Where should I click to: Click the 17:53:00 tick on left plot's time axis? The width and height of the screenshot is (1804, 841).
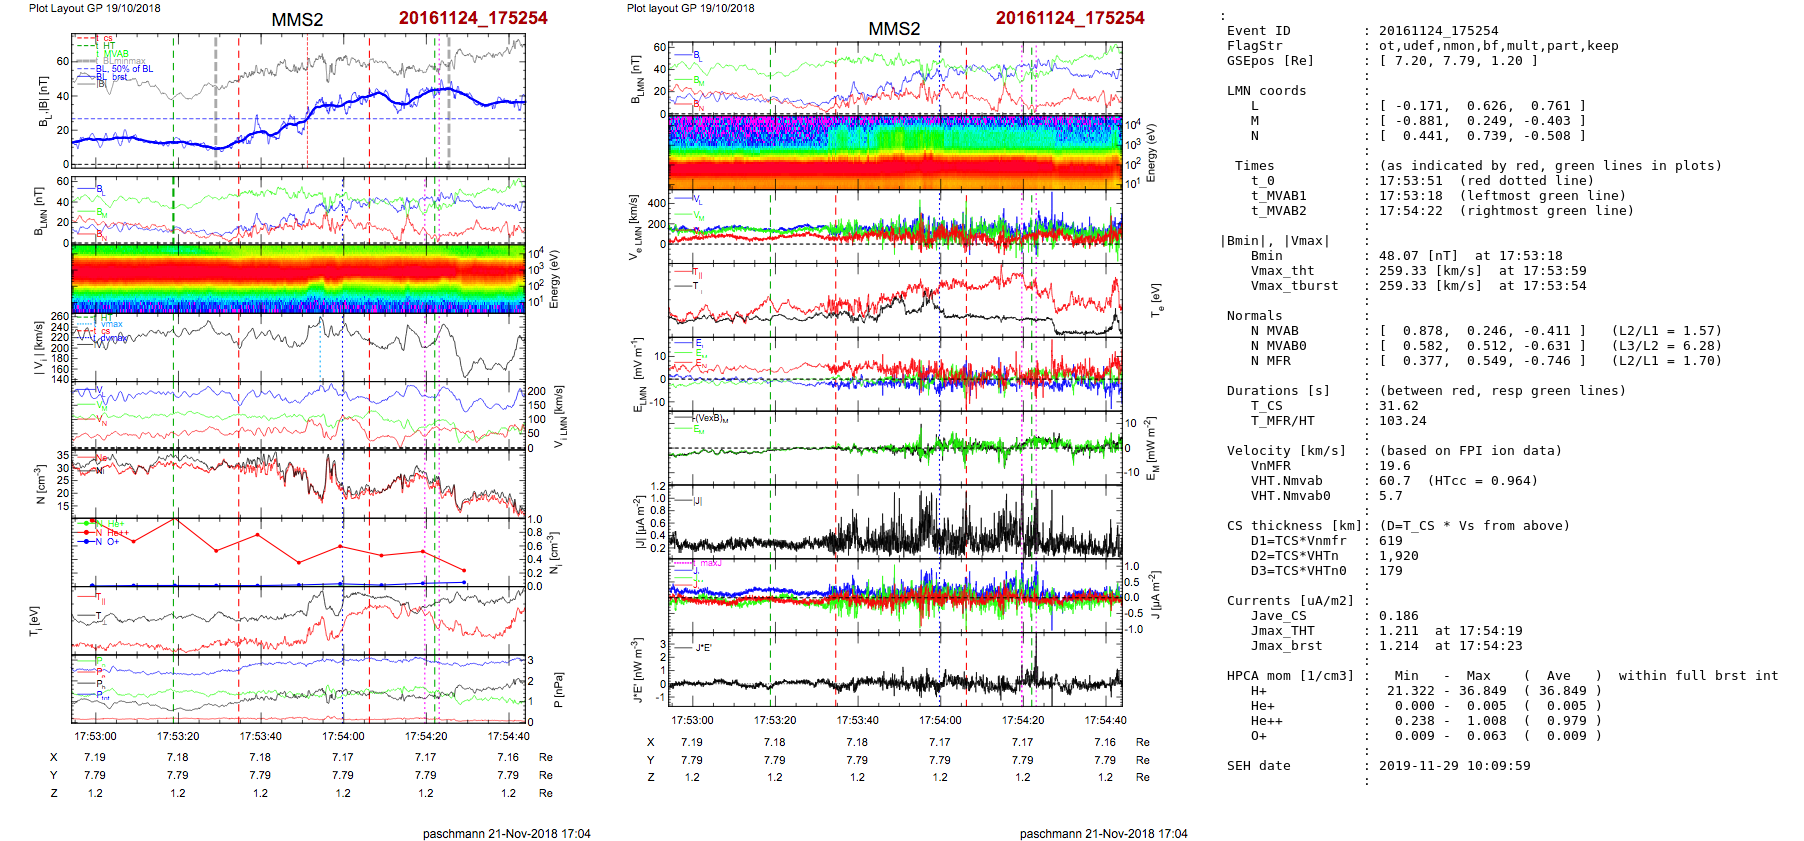tap(95, 736)
